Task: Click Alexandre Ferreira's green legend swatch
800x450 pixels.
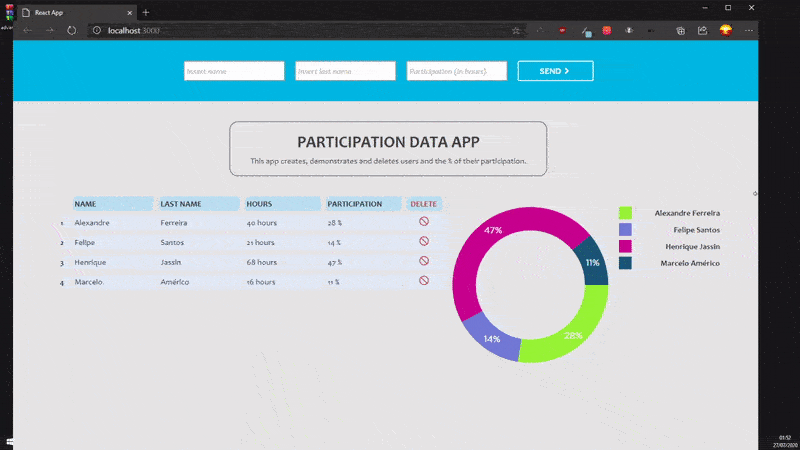Action: pos(625,213)
